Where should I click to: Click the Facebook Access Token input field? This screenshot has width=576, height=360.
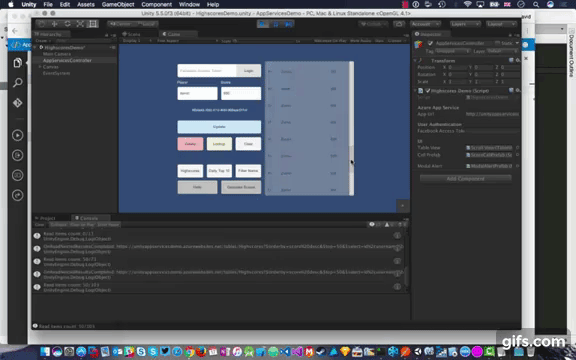coord(207,71)
